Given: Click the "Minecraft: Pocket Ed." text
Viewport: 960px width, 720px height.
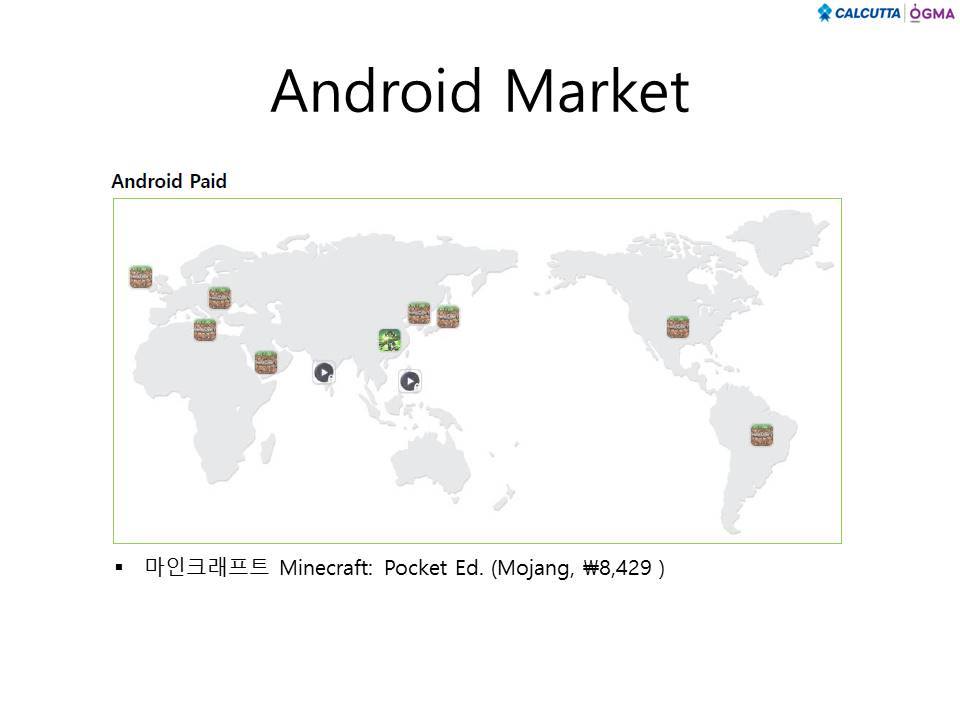Looking at the screenshot, I should point(381,568).
